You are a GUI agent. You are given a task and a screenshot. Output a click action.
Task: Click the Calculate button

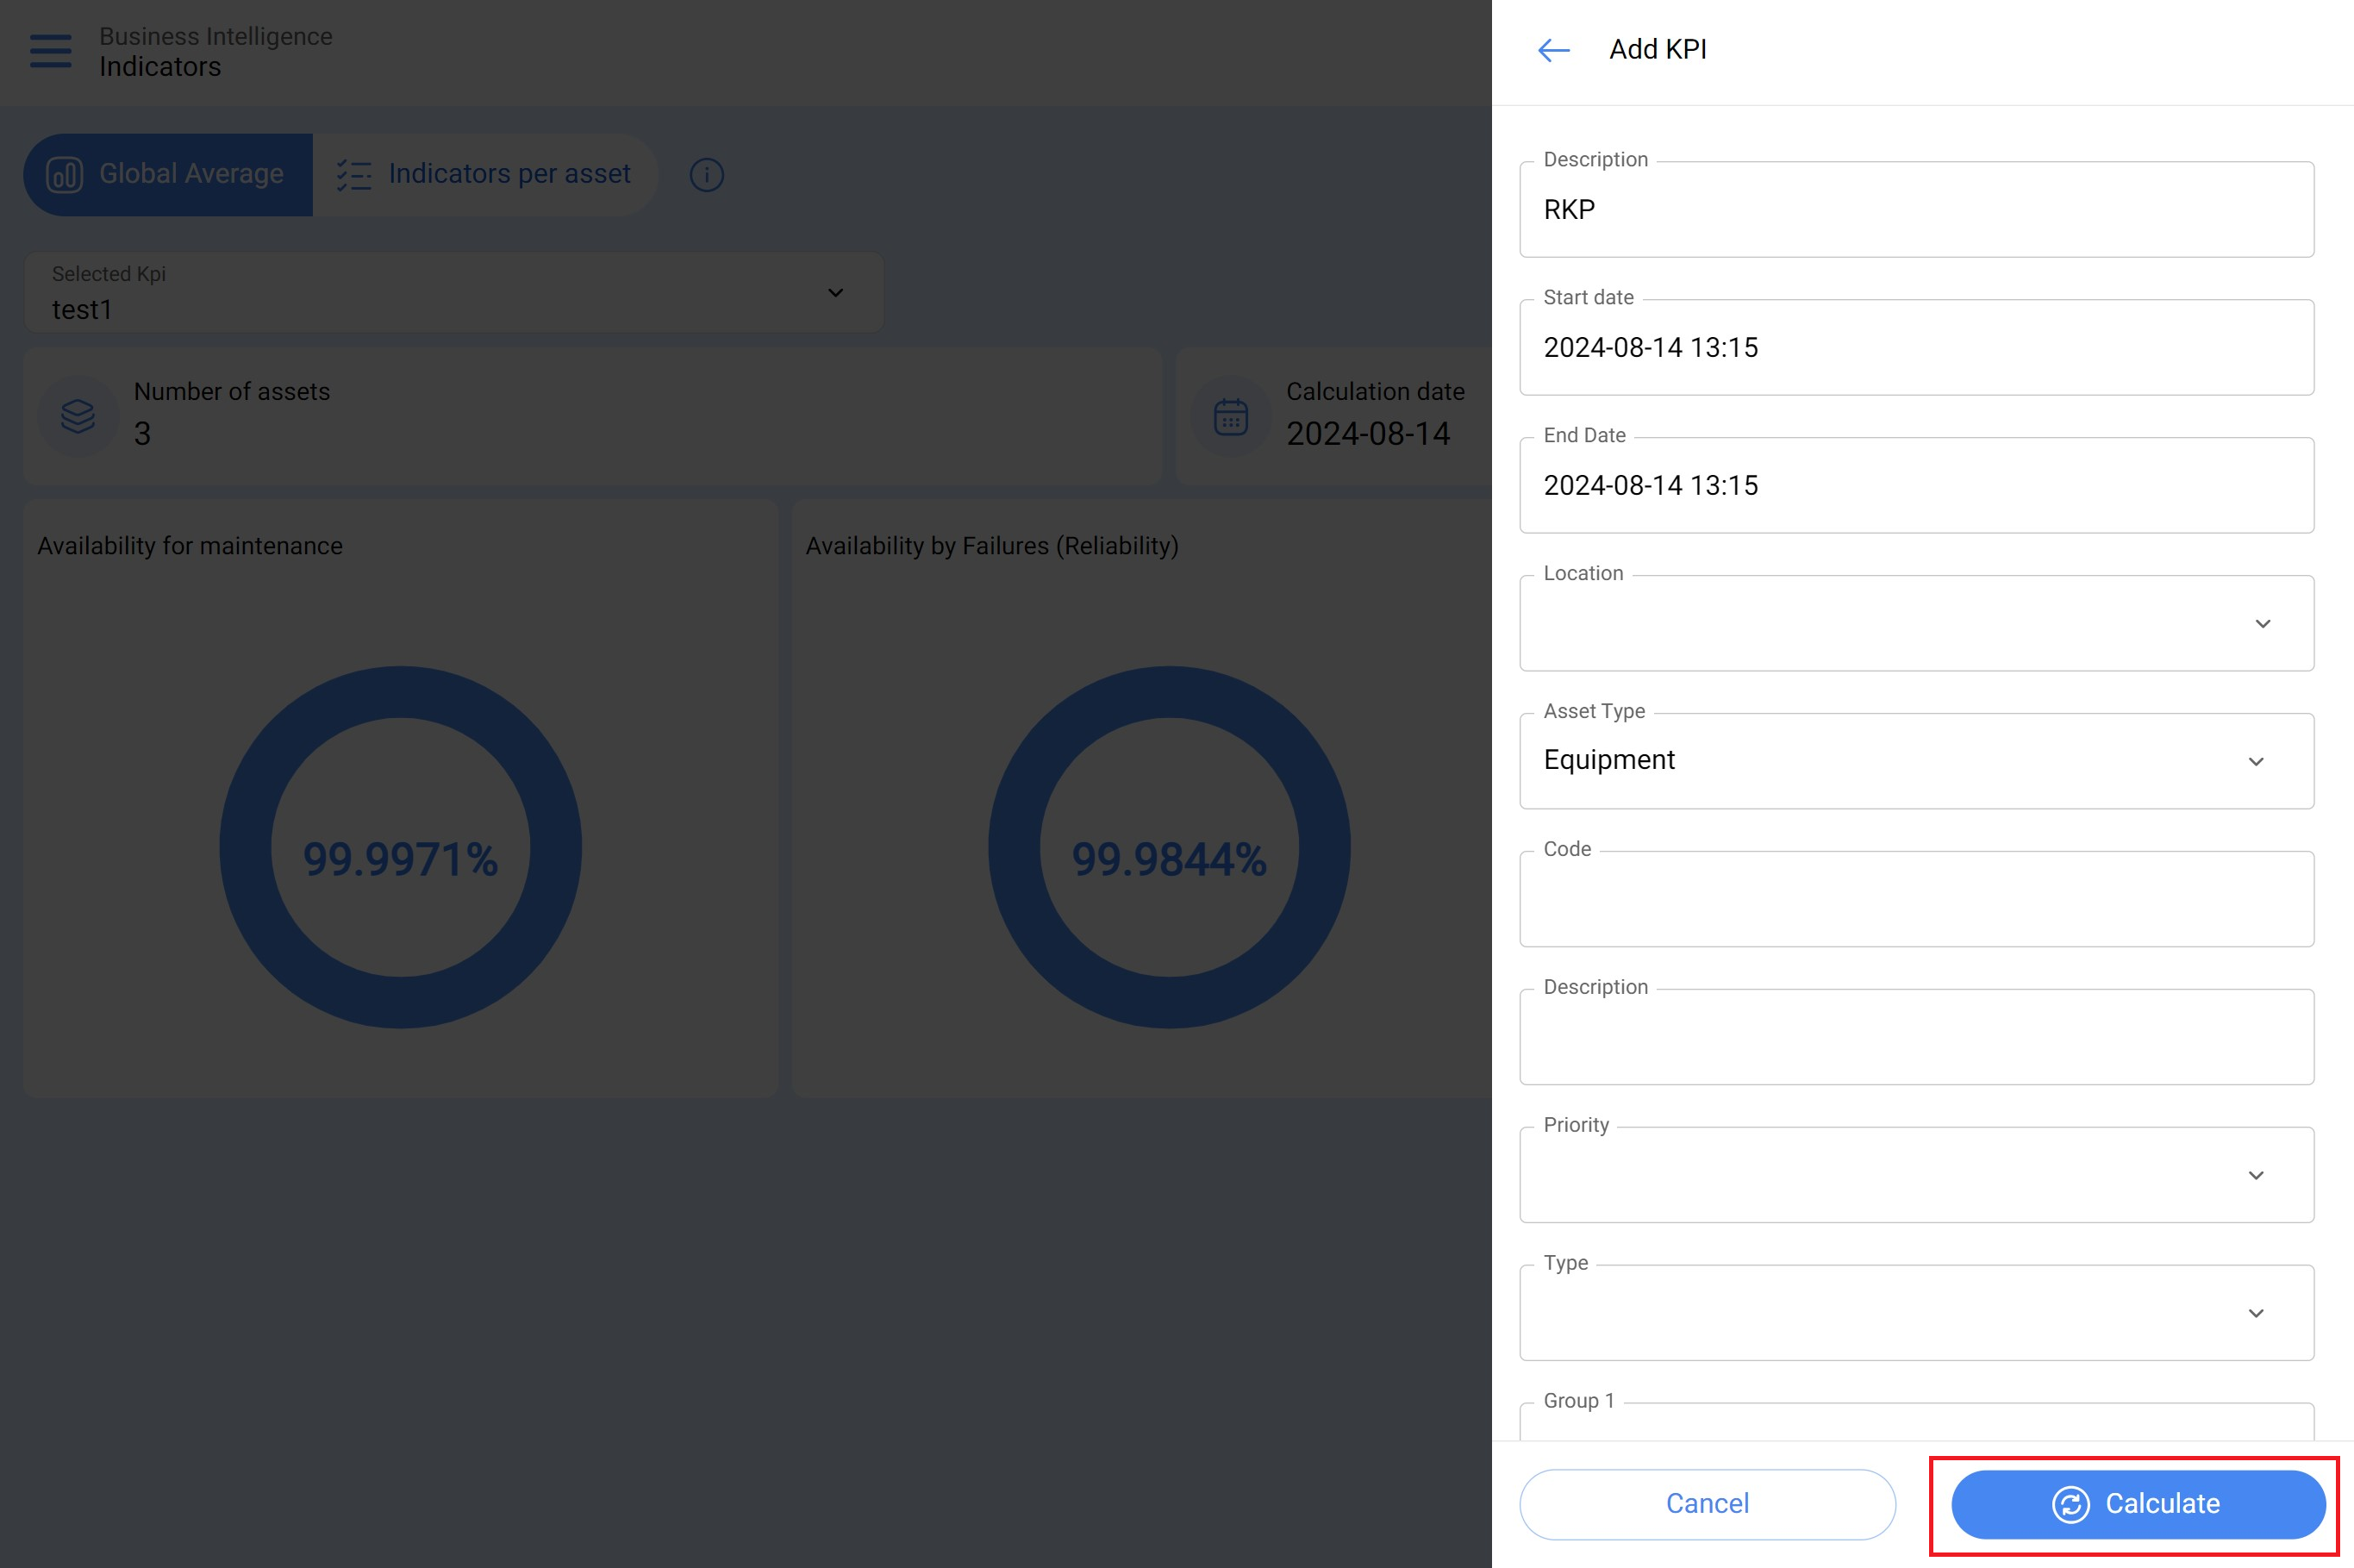2138,1504
